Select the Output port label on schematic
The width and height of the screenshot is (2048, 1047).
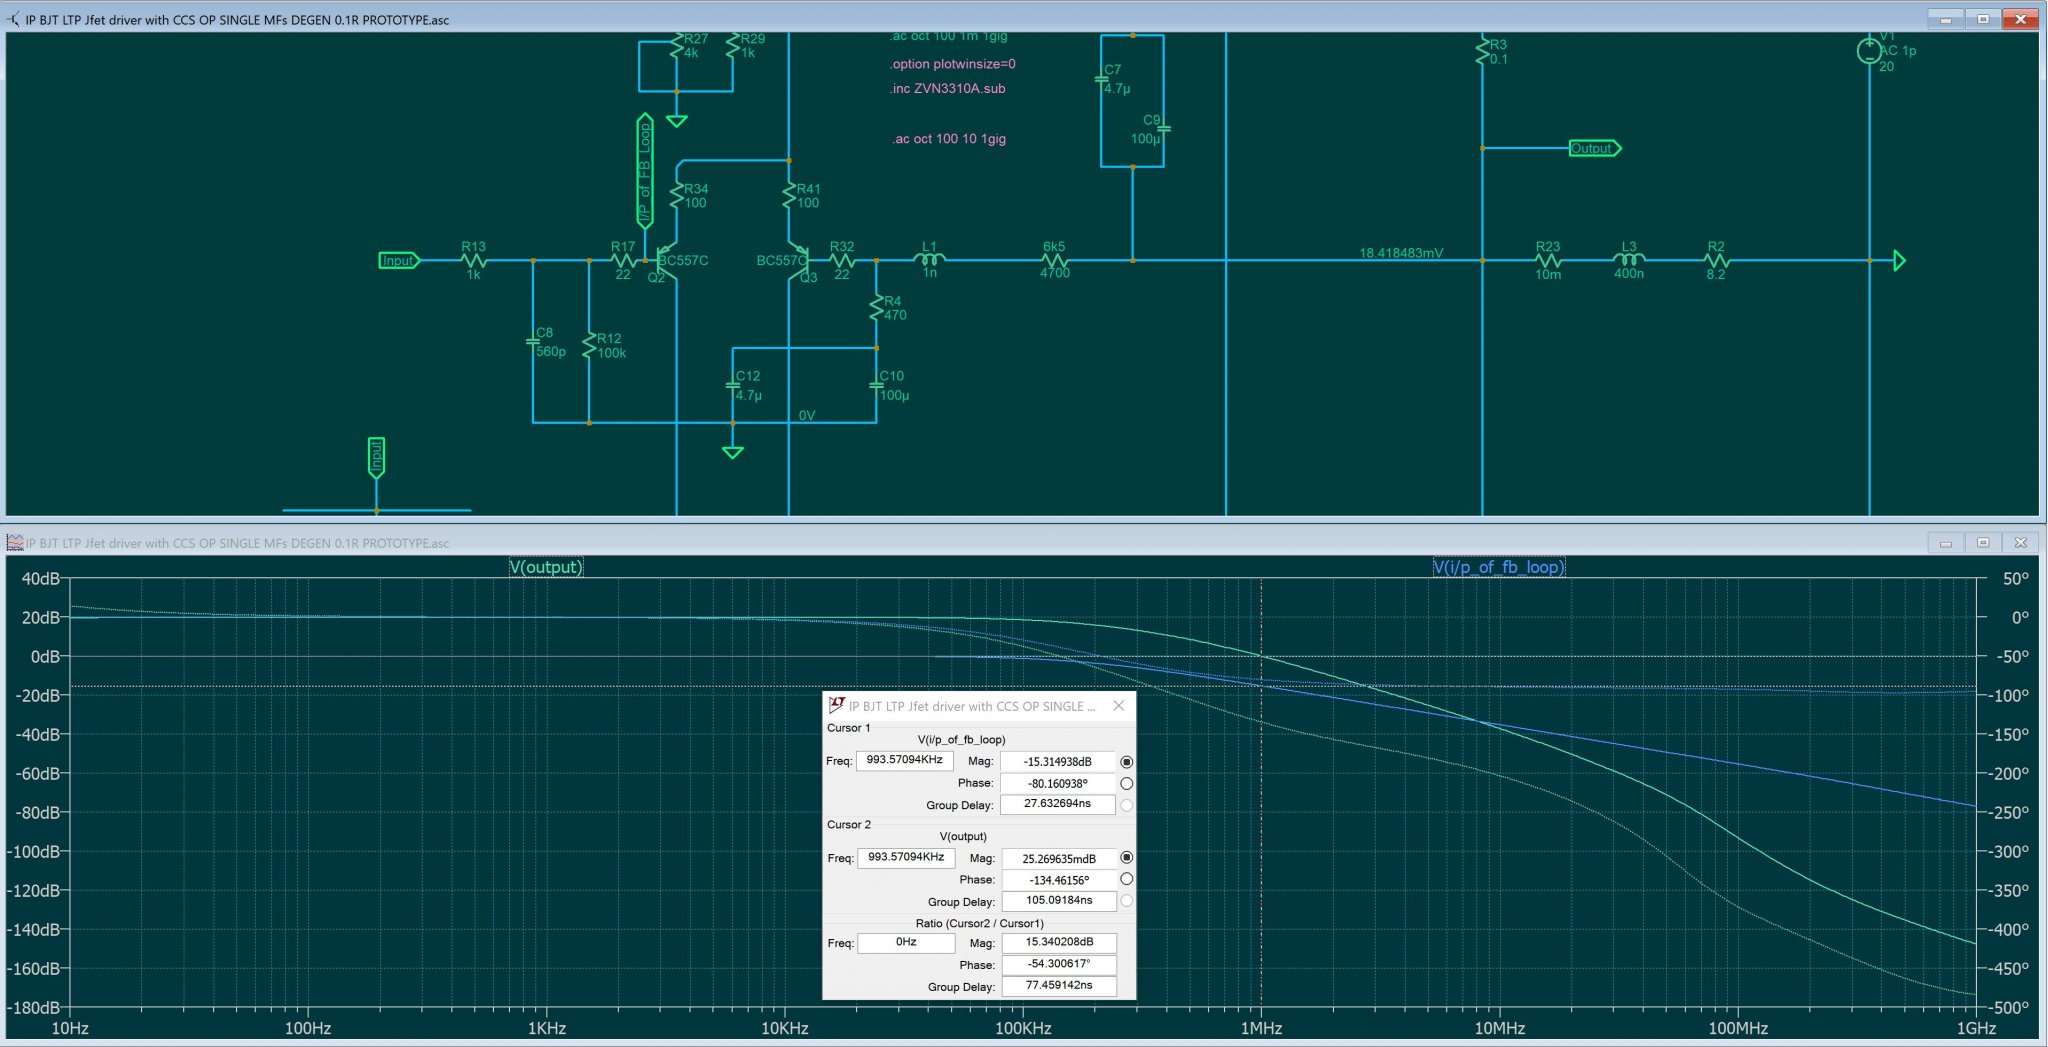[x=1594, y=148]
